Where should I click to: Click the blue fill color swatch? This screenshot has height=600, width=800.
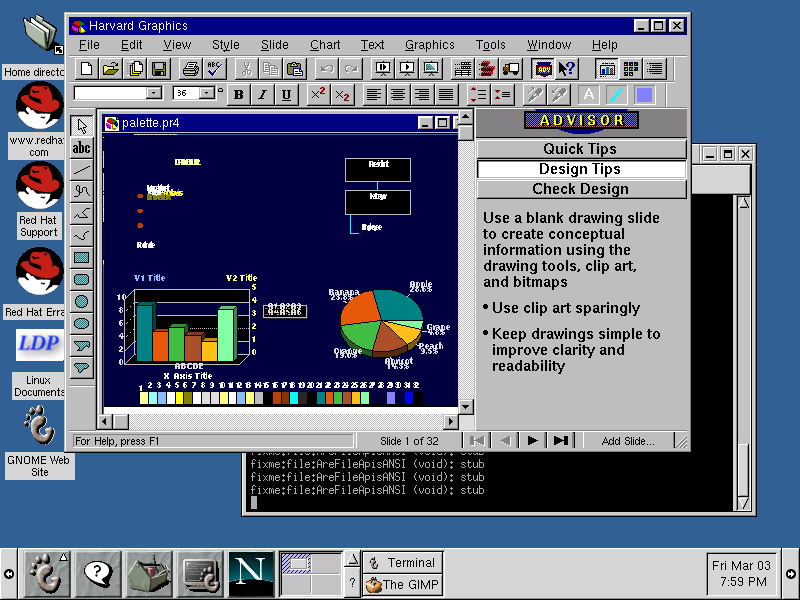(x=644, y=95)
